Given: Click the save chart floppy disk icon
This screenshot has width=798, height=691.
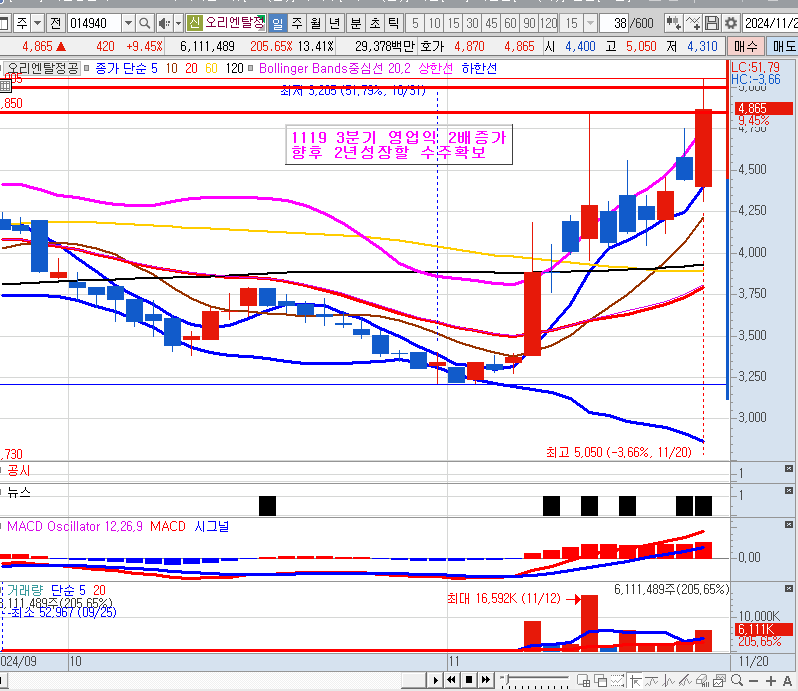Looking at the screenshot, I should point(711,23).
